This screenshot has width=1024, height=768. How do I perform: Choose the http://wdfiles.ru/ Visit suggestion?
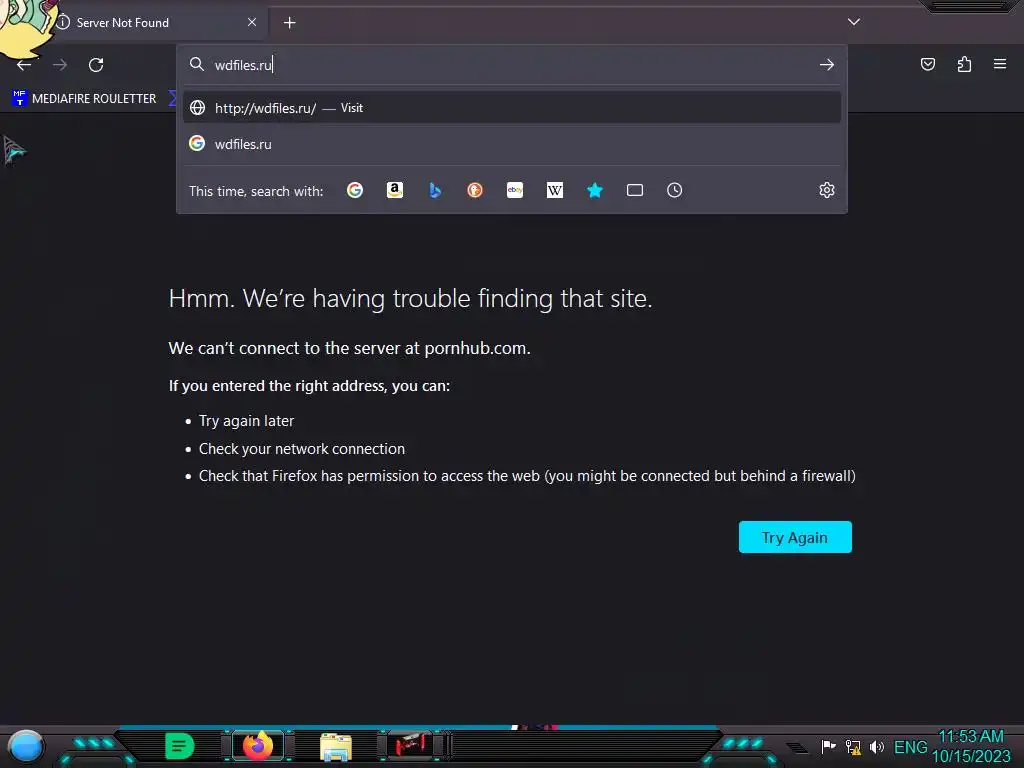512,108
